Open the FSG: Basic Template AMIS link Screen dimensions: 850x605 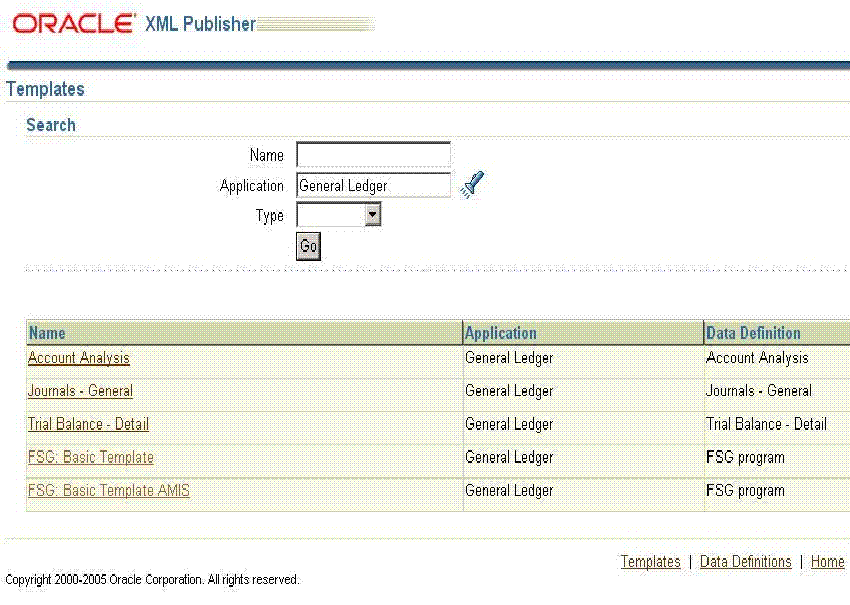tap(108, 490)
